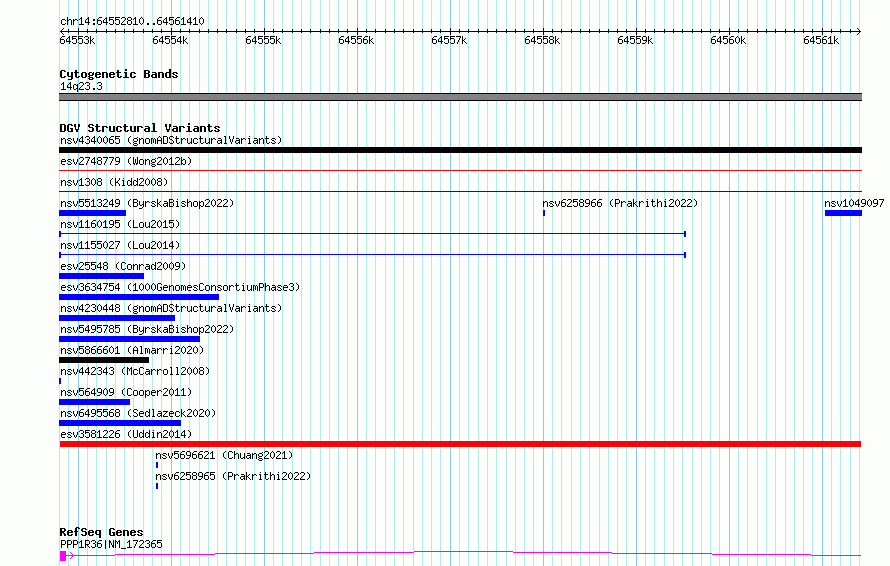Click the blue bar under nsv5495785
The image size is (890, 566).
[x=129, y=339]
